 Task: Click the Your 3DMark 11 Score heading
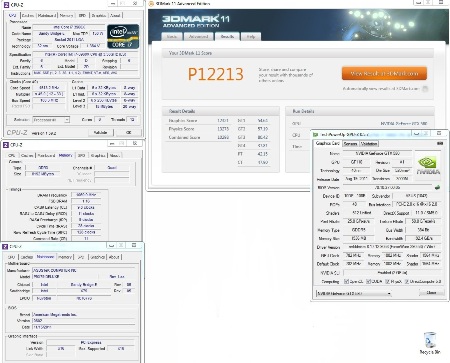[x=190, y=53]
